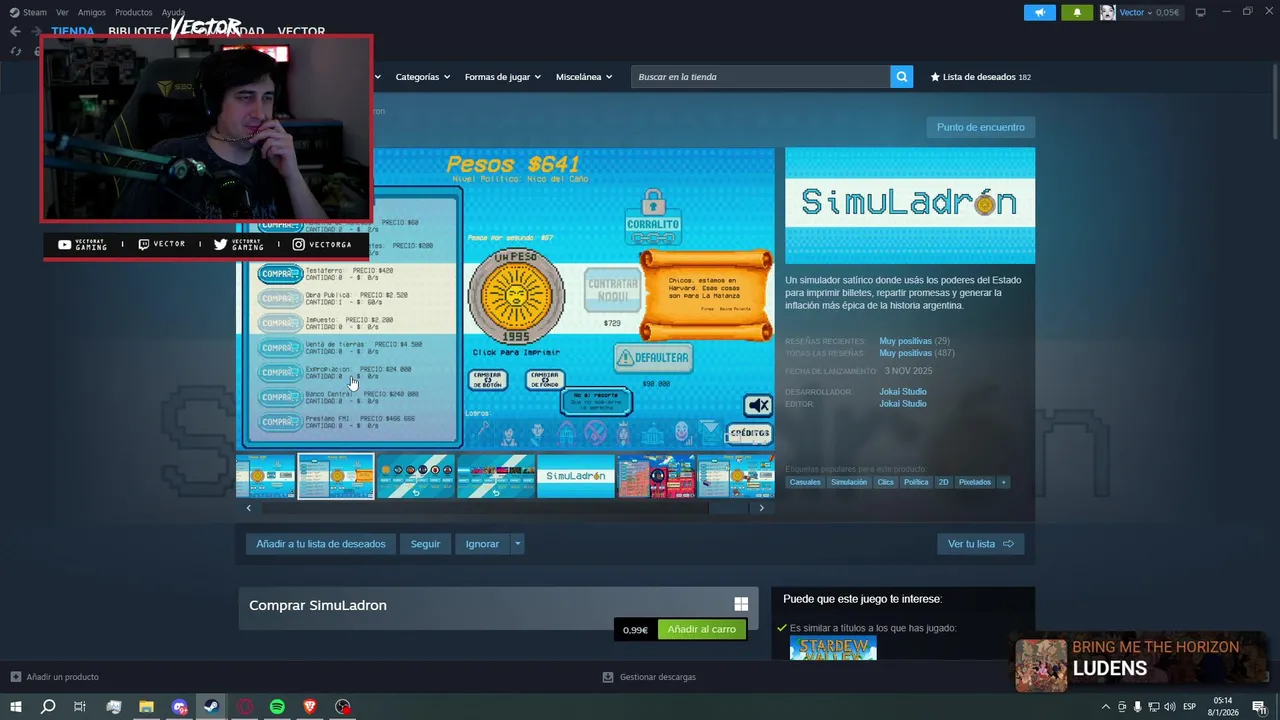Select the first screenshot thumbnail
The image size is (1280, 720).
pyautogui.click(x=265, y=476)
